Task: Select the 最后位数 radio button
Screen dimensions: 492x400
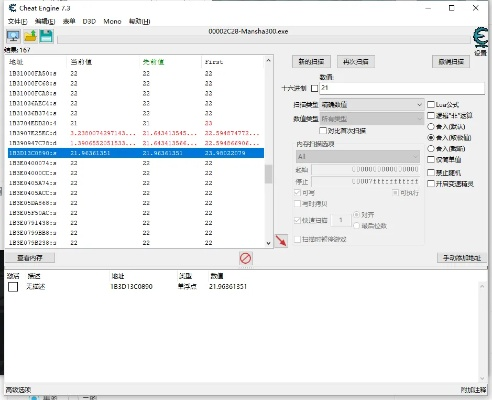Action: point(356,226)
